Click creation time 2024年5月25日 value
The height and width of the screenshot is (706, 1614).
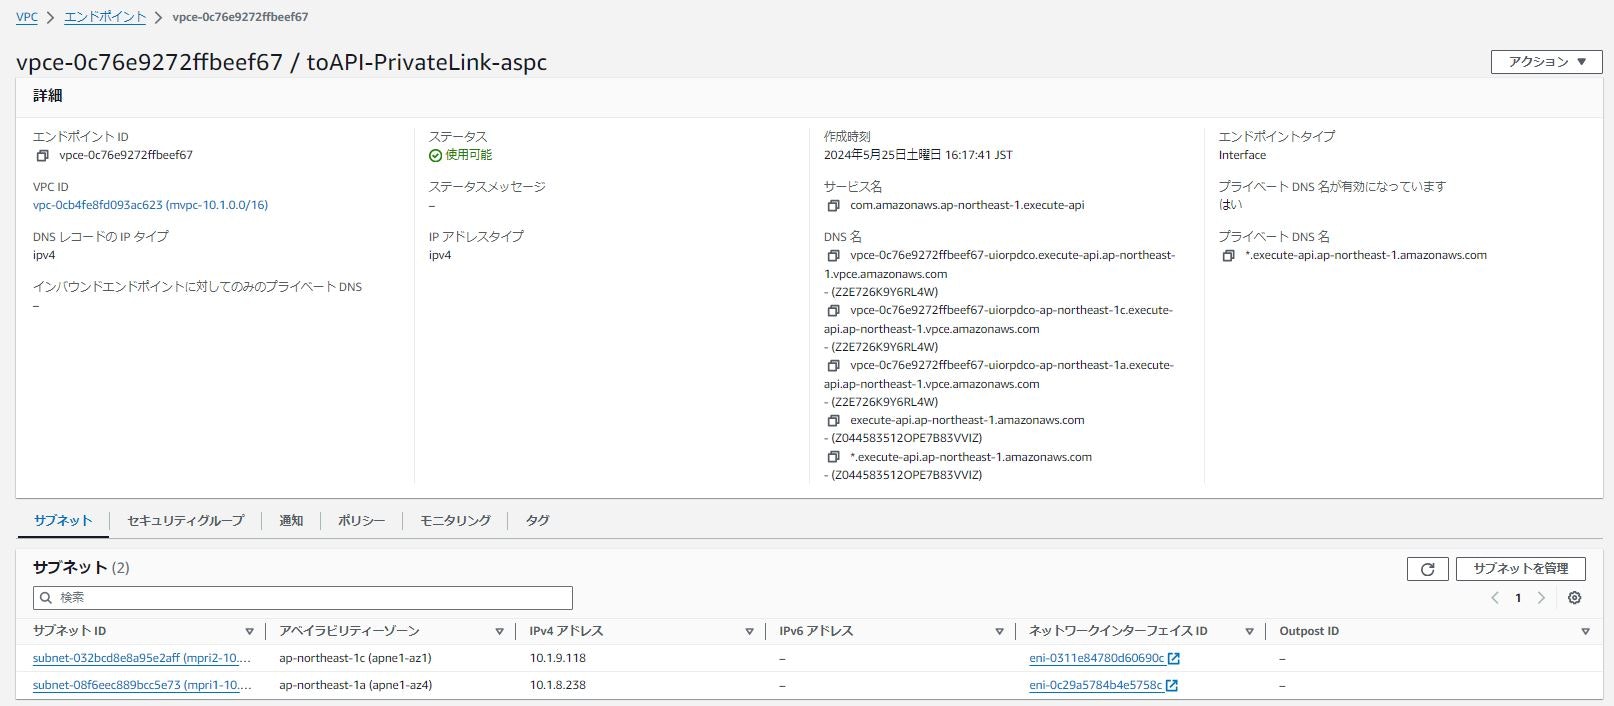[x=918, y=156]
